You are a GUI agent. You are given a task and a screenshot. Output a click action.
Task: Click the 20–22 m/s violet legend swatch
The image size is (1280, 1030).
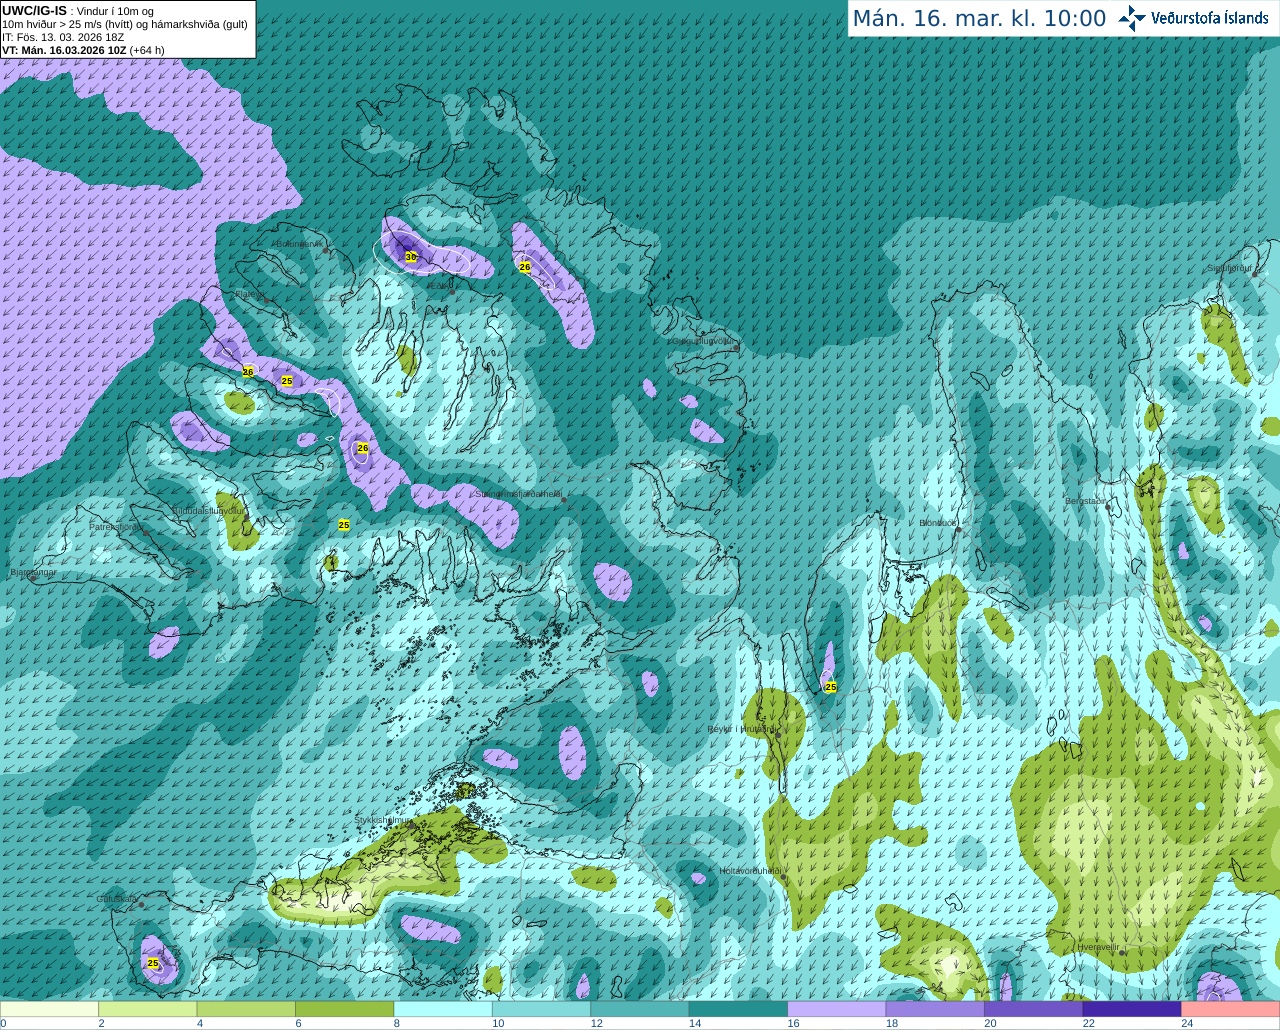coord(1033,1009)
